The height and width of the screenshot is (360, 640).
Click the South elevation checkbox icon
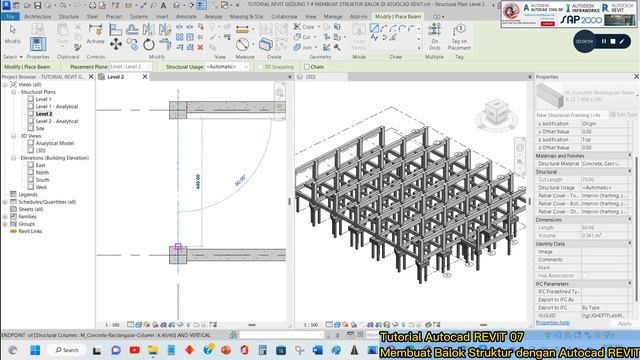point(31,180)
